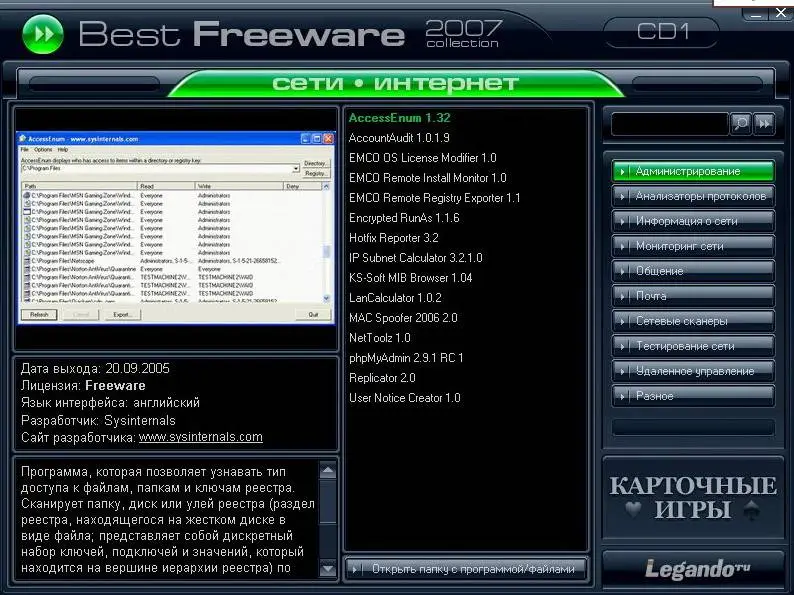This screenshot has width=794, height=595.
Task: Select EMCO Remote Install Monitor 1.0
Action: pyautogui.click(x=427, y=178)
